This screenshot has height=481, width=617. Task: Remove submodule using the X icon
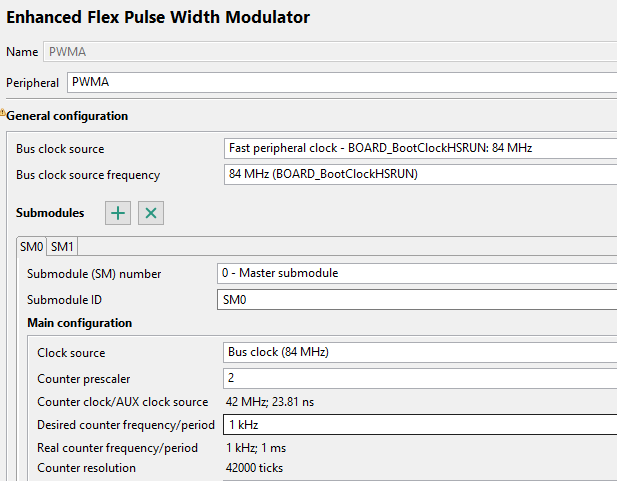tap(150, 213)
